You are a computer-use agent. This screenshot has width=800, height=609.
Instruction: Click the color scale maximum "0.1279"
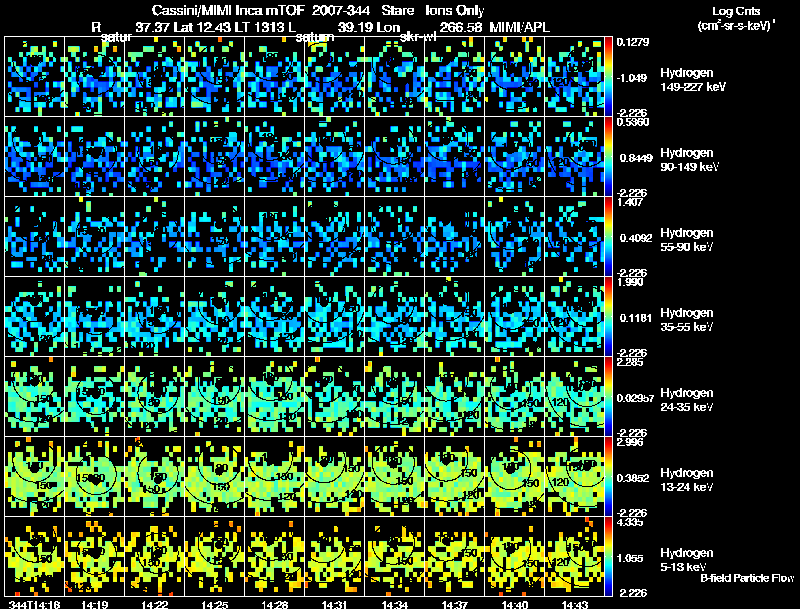633,42
